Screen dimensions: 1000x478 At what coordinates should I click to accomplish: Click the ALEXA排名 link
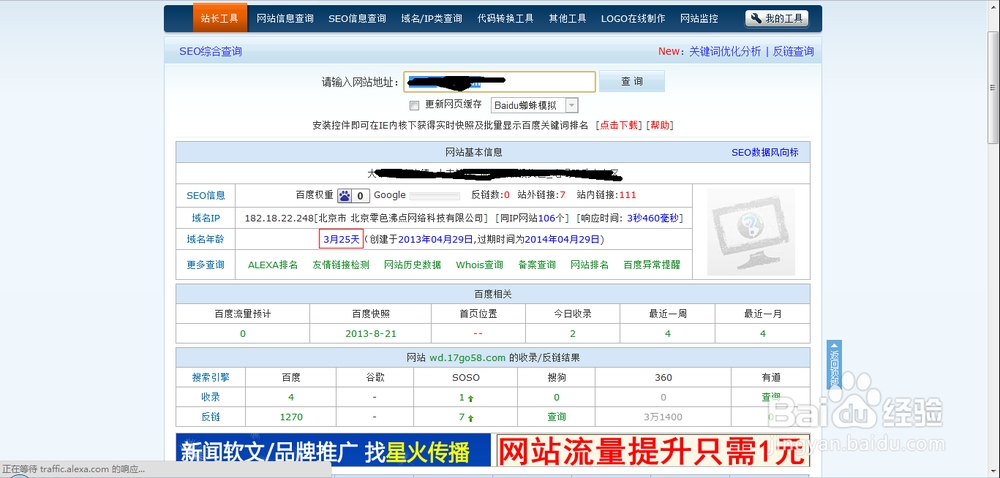click(273, 264)
